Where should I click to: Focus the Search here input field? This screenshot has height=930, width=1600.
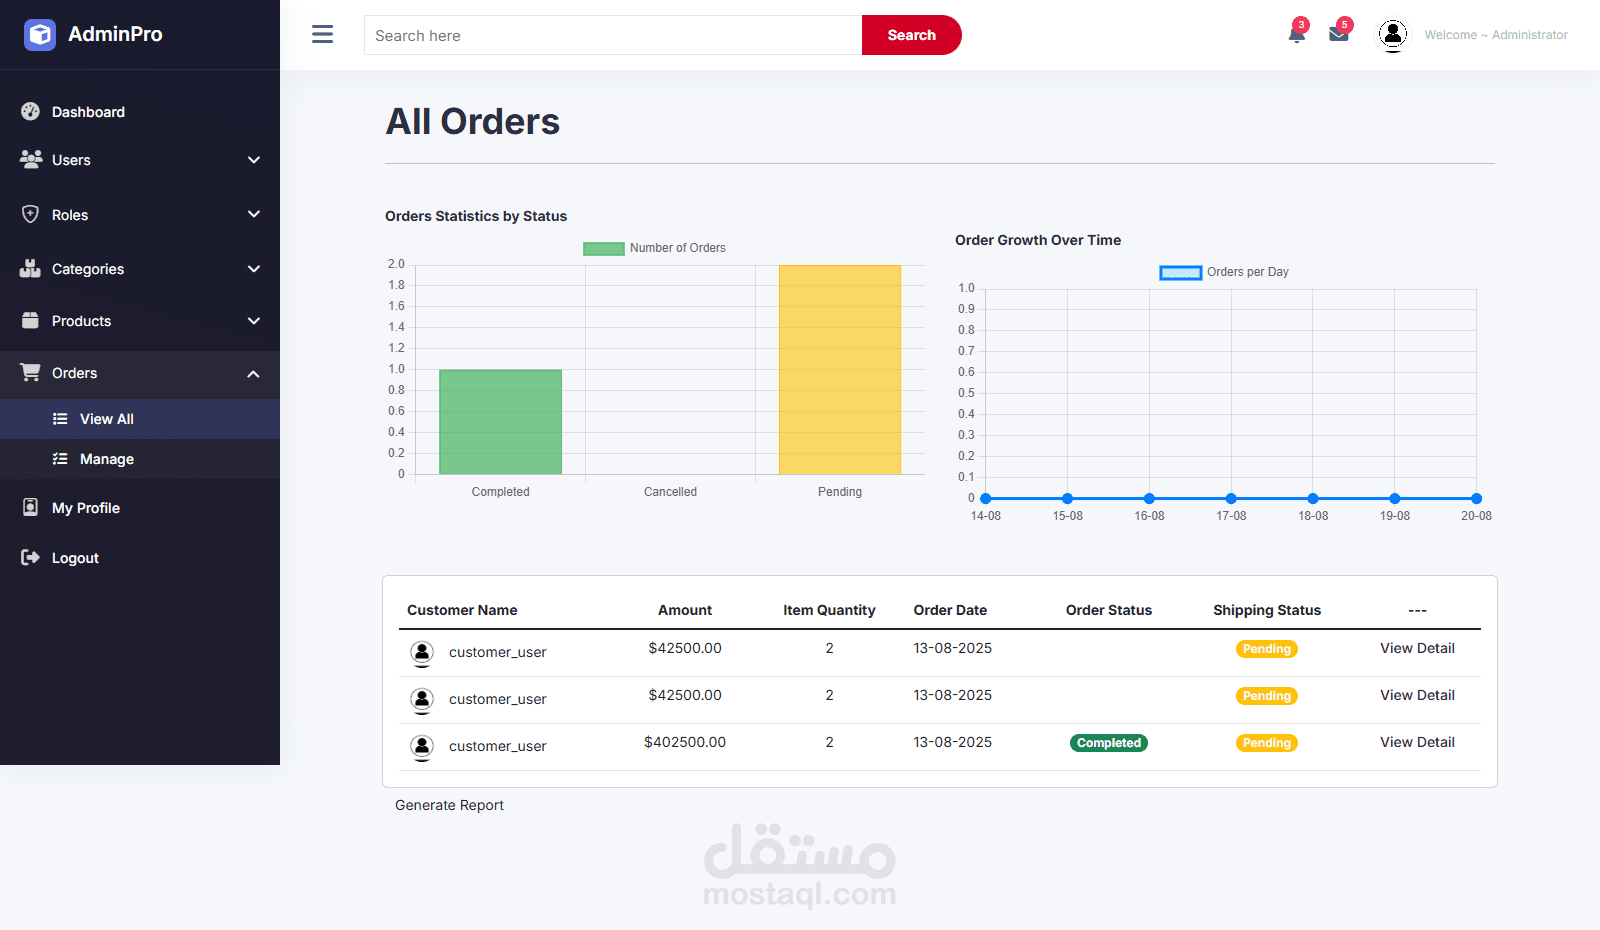click(613, 35)
